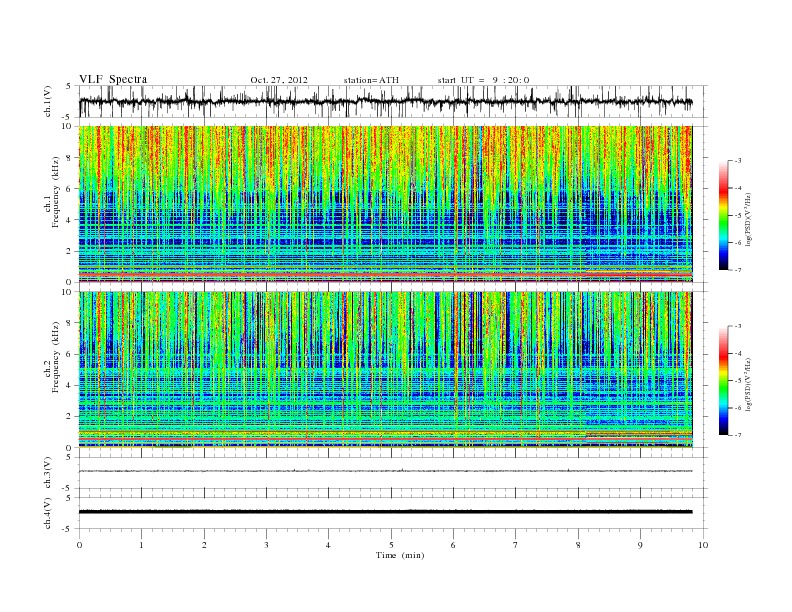Click the "ch.4(V)" axis label
792x612 pixels.
(48, 513)
